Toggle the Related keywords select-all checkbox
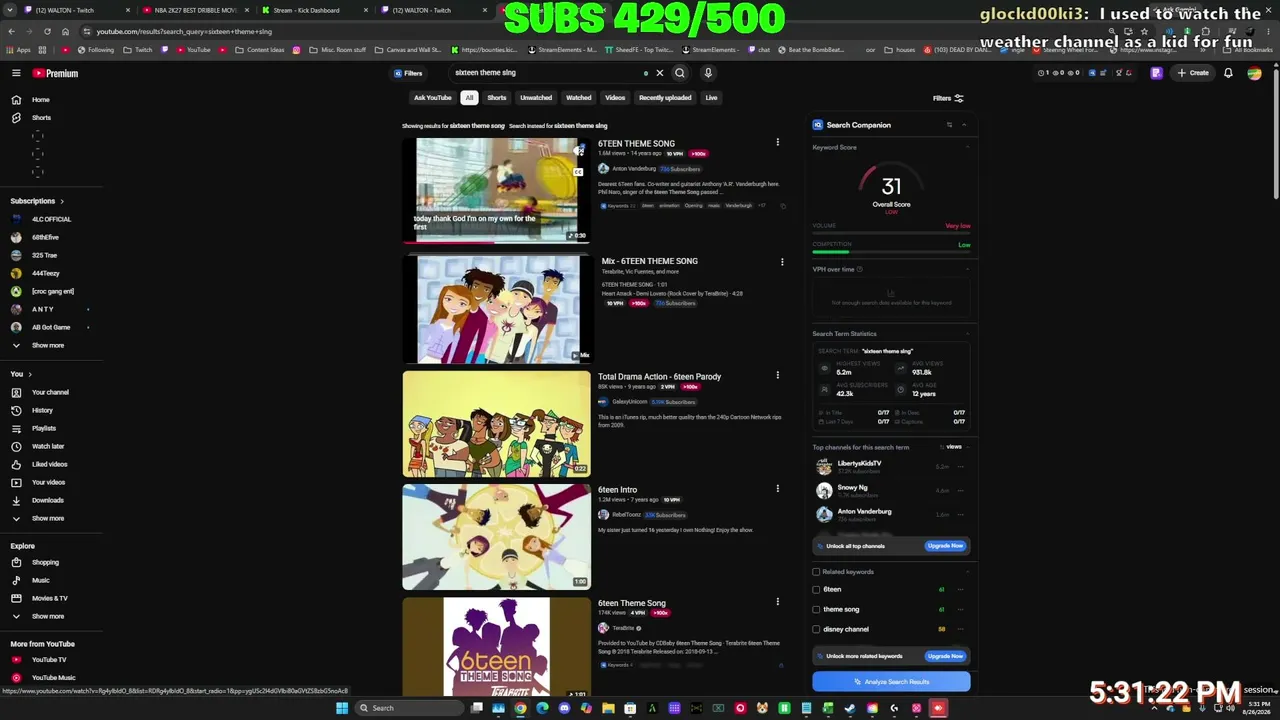The image size is (1280, 720). coord(816,572)
